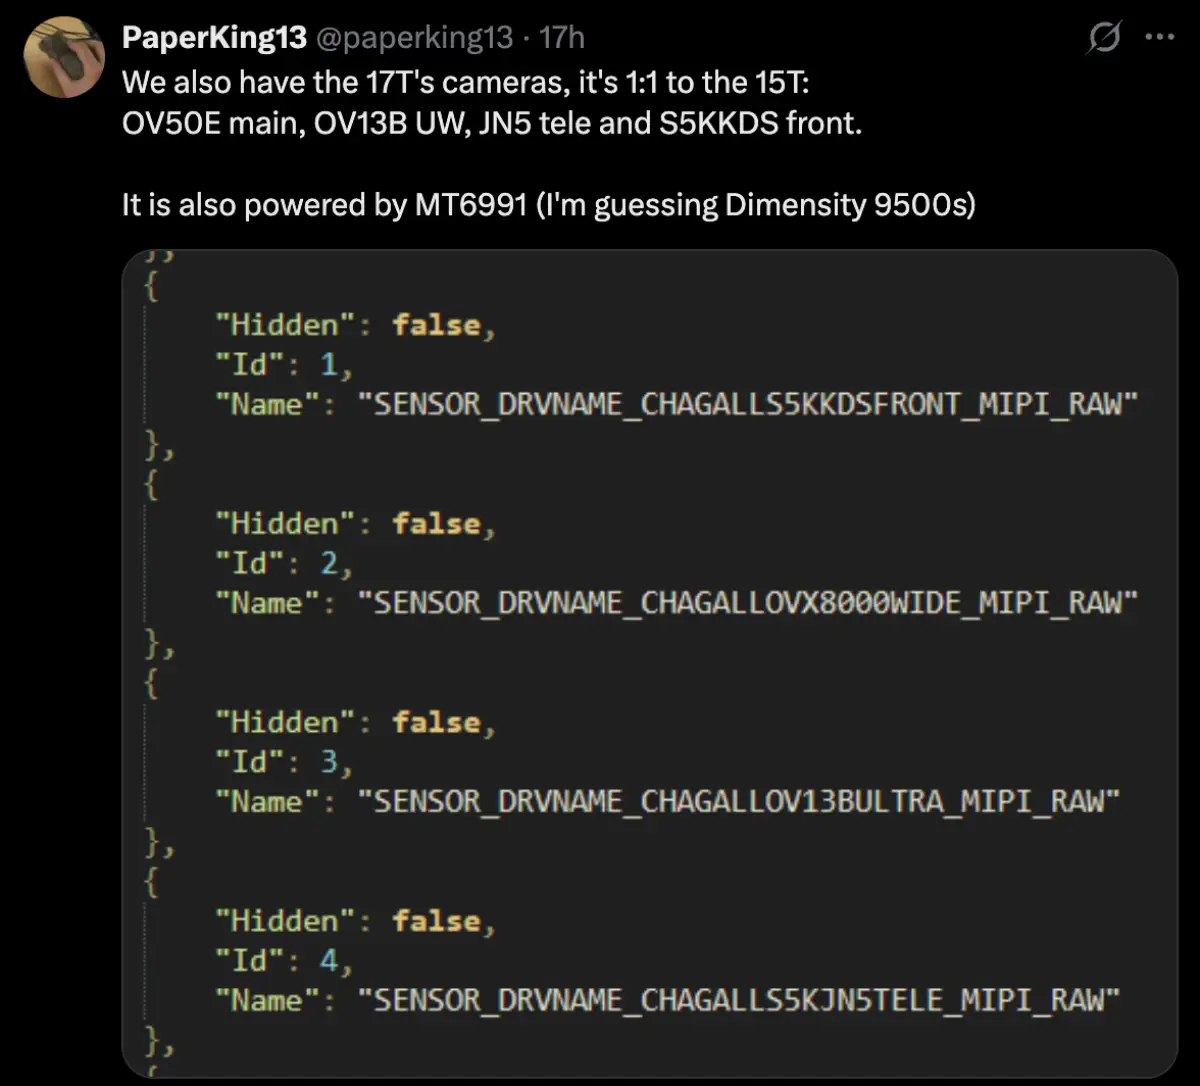Click the "Id": 1 line in the code
Viewport: 1200px width, 1086px height.
pyautogui.click(x=284, y=365)
